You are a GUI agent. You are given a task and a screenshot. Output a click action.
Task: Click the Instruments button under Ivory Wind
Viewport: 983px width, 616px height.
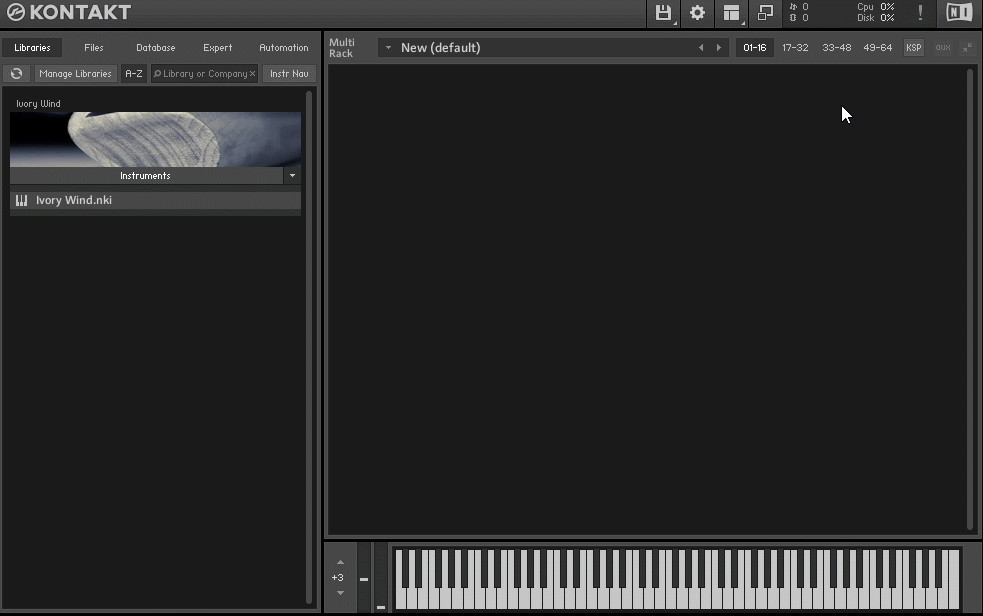pos(145,175)
